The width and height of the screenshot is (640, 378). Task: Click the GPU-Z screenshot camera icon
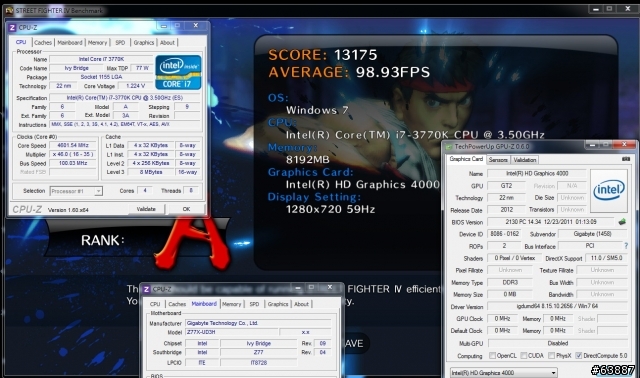pyautogui.click(x=626, y=159)
